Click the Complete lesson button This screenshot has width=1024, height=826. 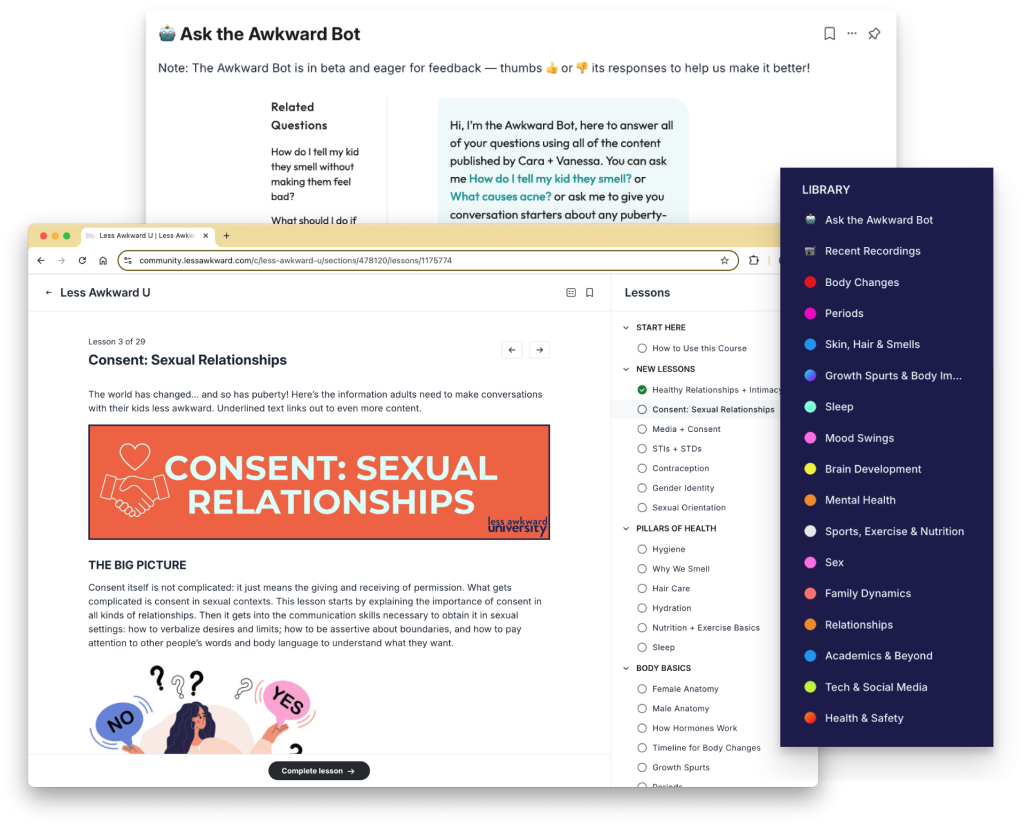[x=319, y=771]
